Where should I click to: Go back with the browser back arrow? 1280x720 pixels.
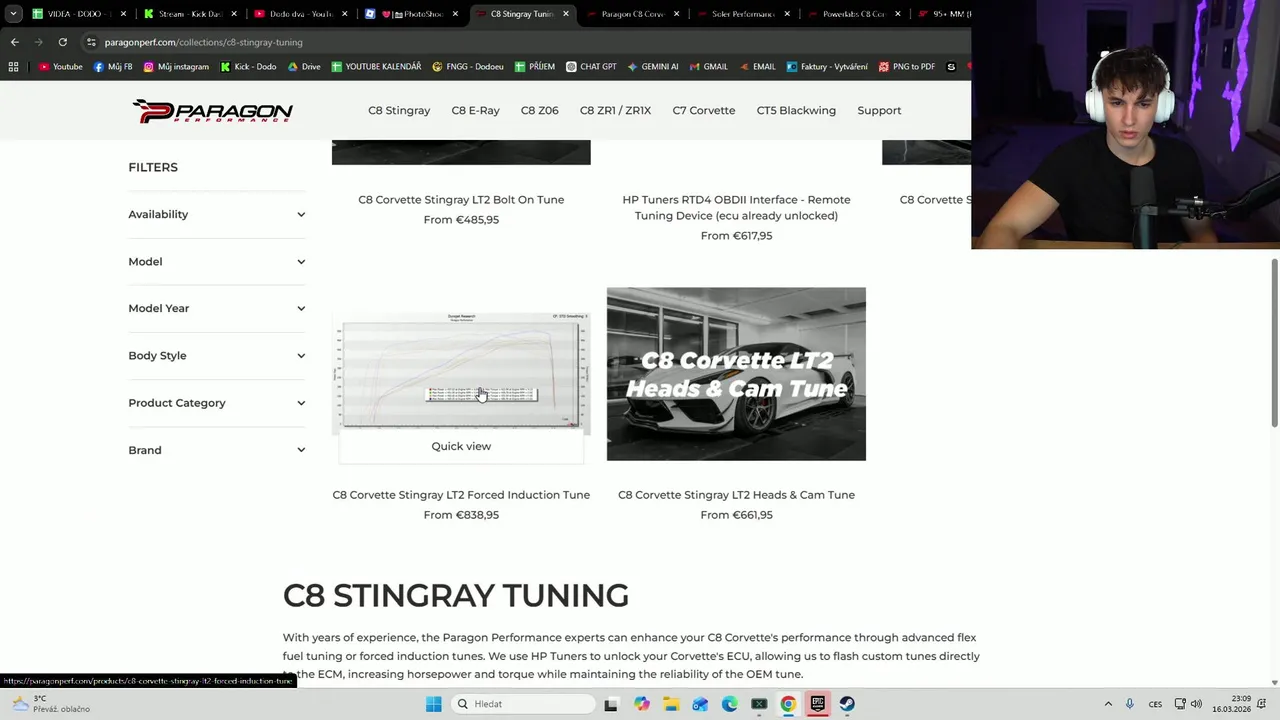(14, 42)
